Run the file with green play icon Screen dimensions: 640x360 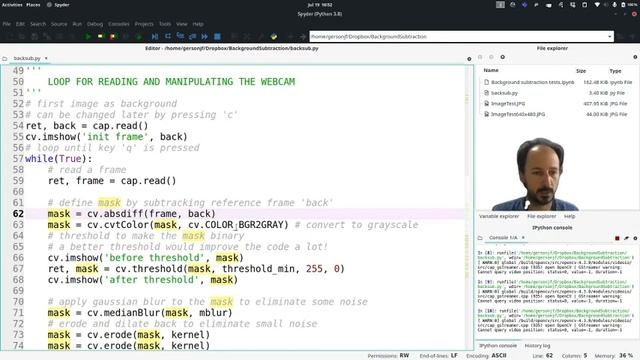[x=88, y=36]
